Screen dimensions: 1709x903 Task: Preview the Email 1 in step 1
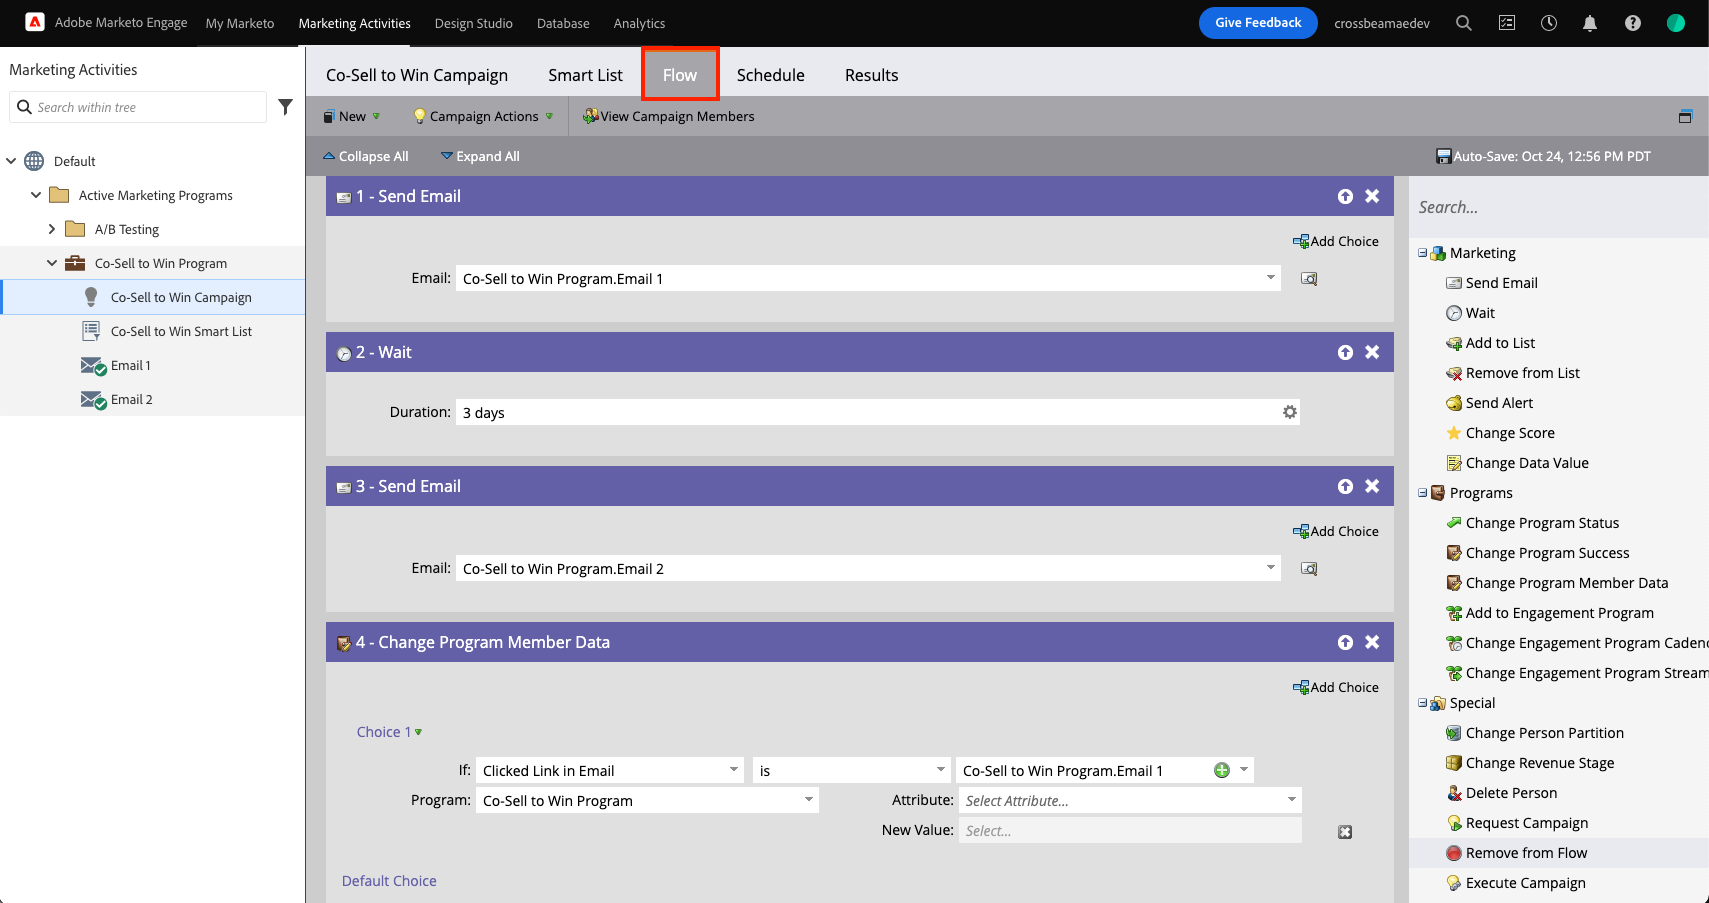pos(1308,279)
